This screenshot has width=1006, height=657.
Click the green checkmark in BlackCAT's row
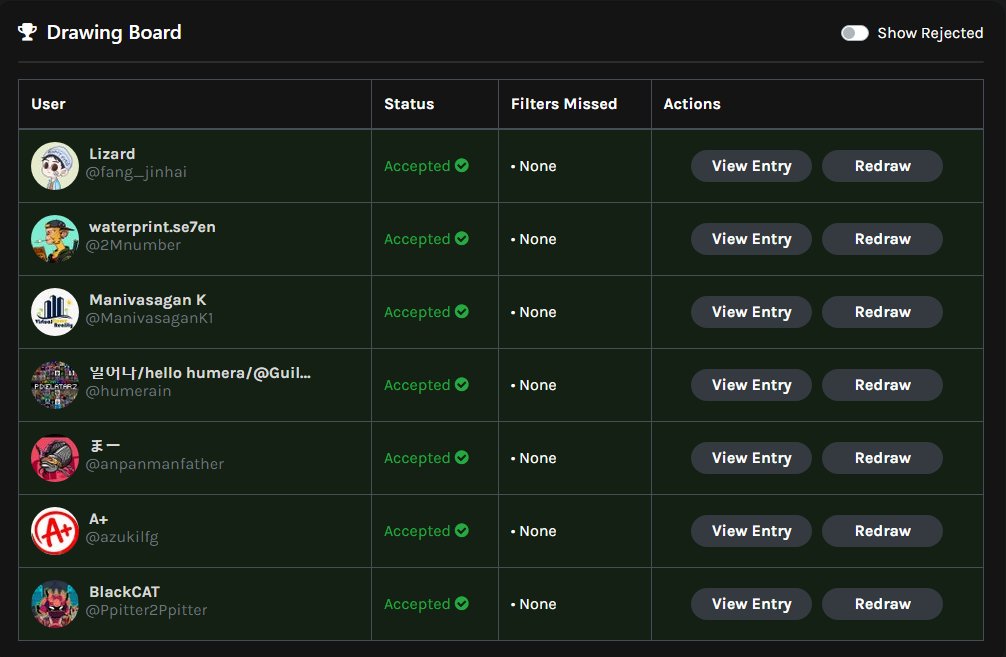tap(462, 604)
